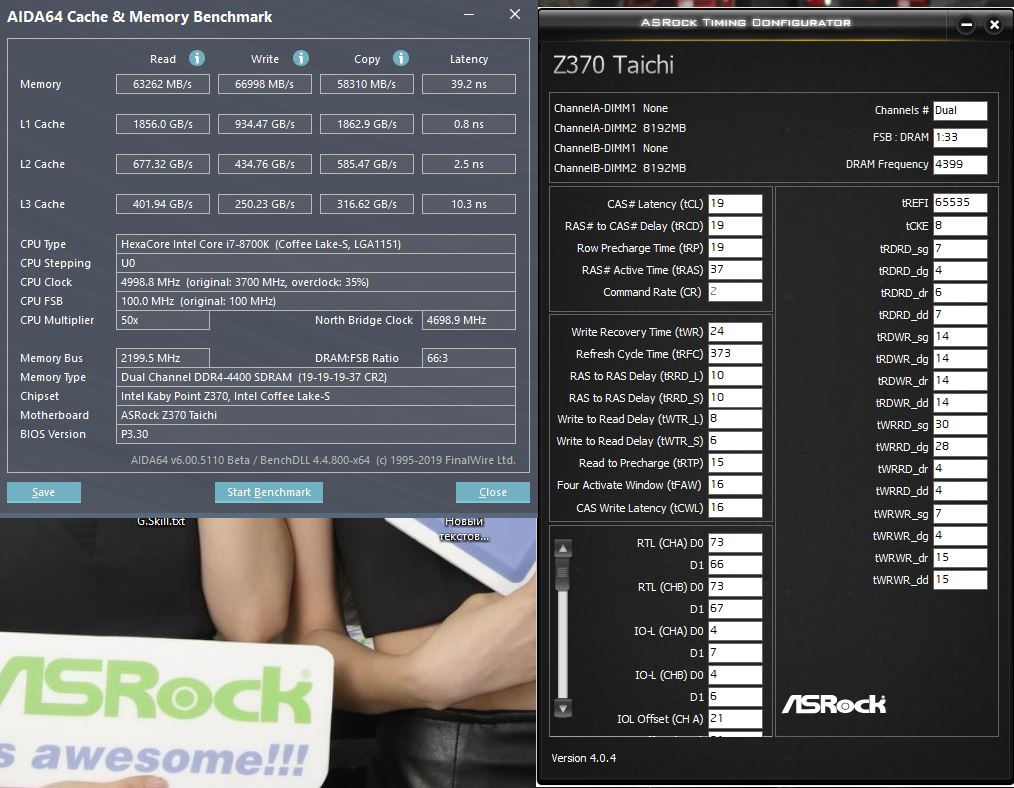Screen dimensions: 1014x788
Task: Close the AIDA64 benchmark window via X
Action: (x=515, y=14)
